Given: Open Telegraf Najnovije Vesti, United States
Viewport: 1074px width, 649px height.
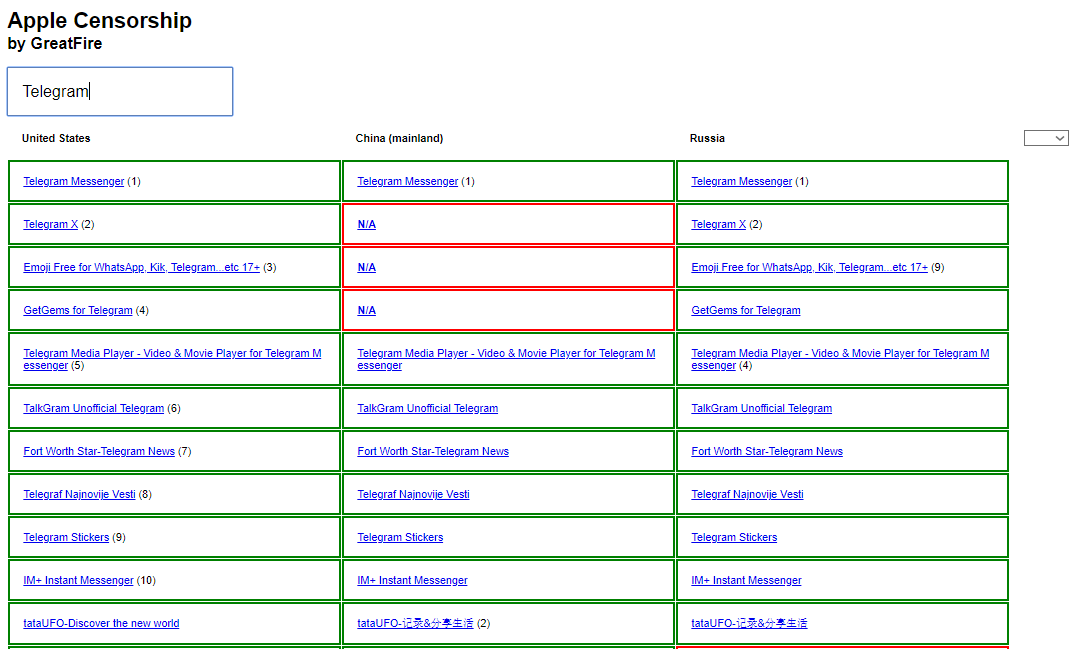Looking at the screenshot, I should (79, 495).
